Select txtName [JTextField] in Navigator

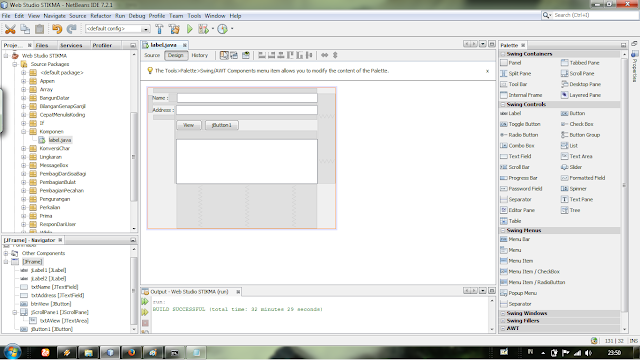pyautogui.click(x=54, y=287)
